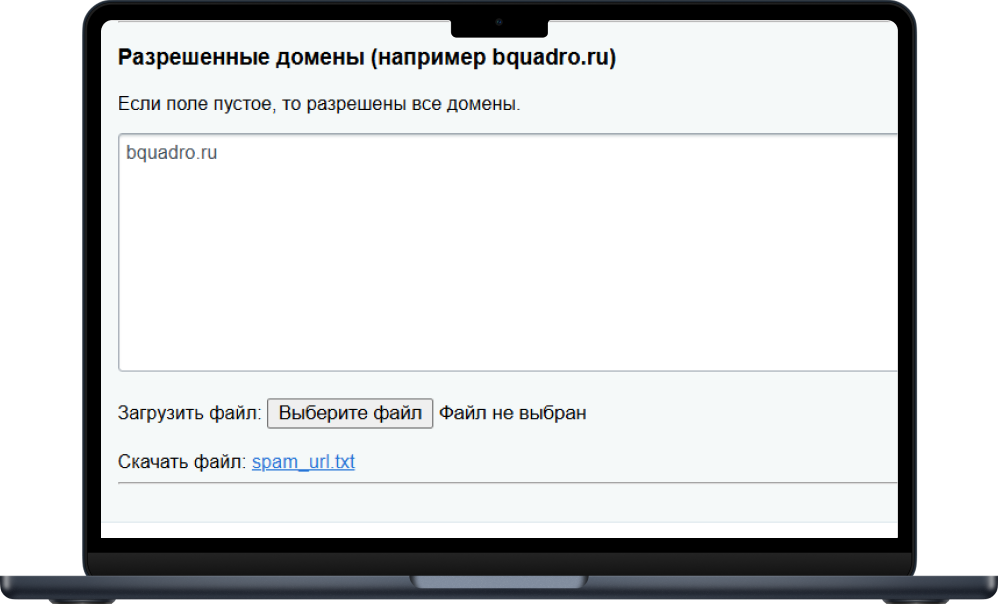Screen dimensions: 998x604
Task: Click the "Загрузить файл:" label
Action: tap(190, 413)
